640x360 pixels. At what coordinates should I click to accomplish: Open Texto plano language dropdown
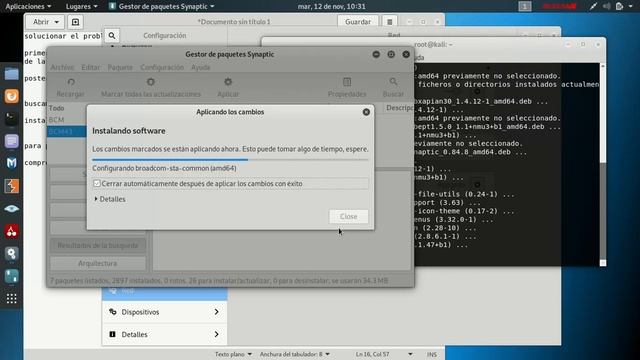233,354
